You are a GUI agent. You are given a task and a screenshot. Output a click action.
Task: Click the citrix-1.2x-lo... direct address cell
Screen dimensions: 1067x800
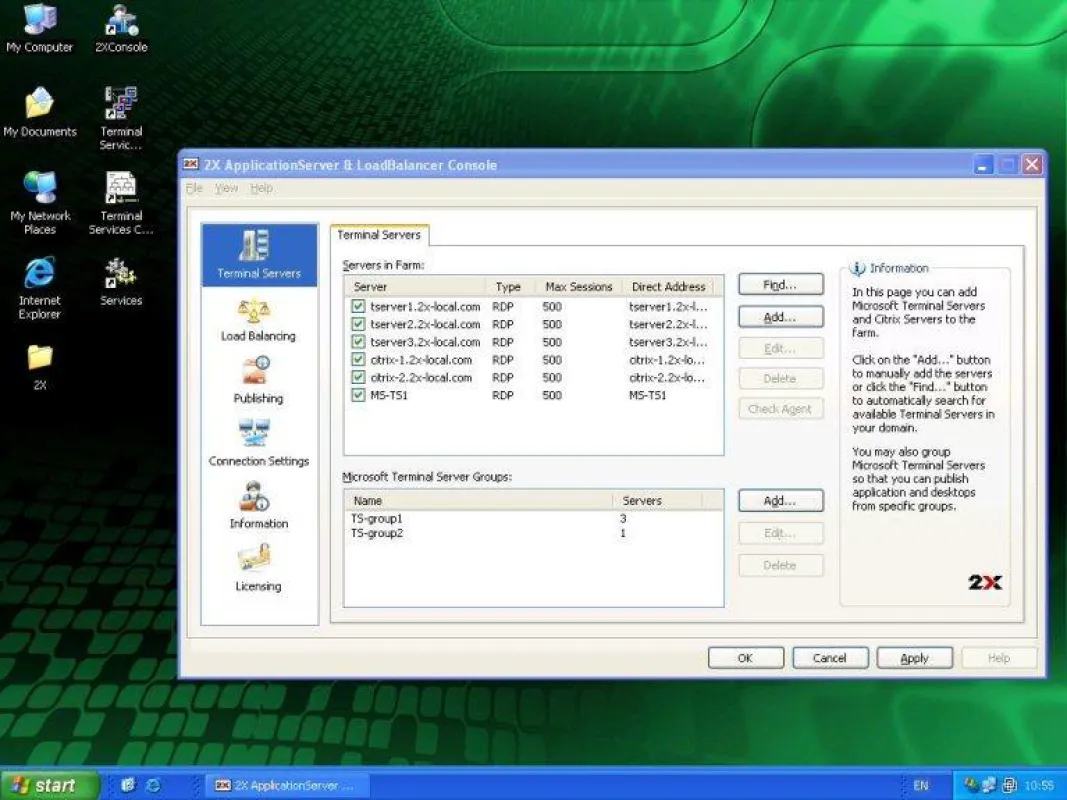[x=667, y=359]
